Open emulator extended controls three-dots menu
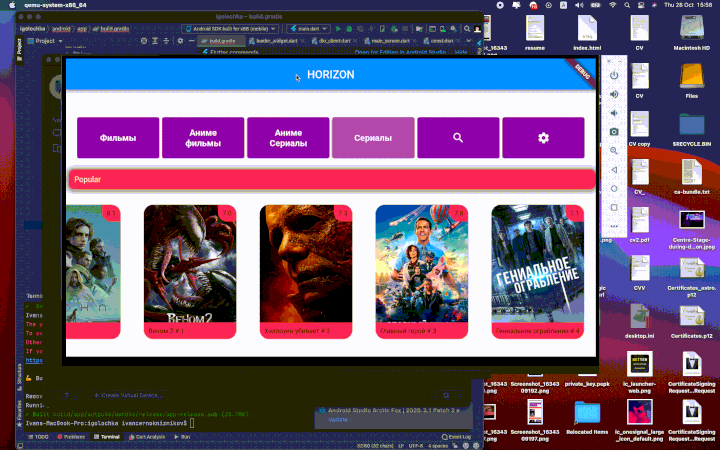Screen dimensions: 720x450 [614, 226]
